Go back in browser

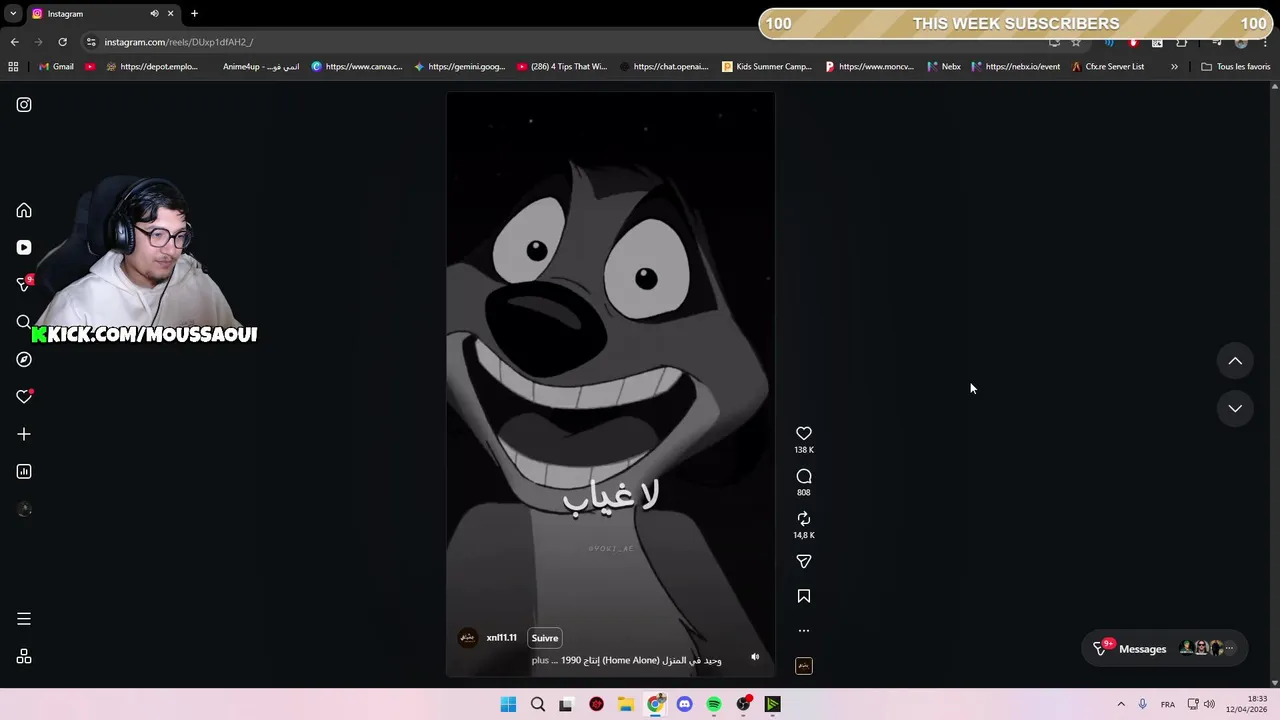pyautogui.click(x=14, y=42)
